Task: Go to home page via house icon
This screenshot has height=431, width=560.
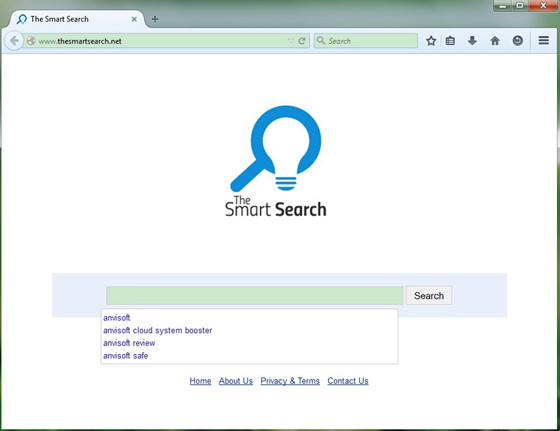Action: (x=495, y=41)
